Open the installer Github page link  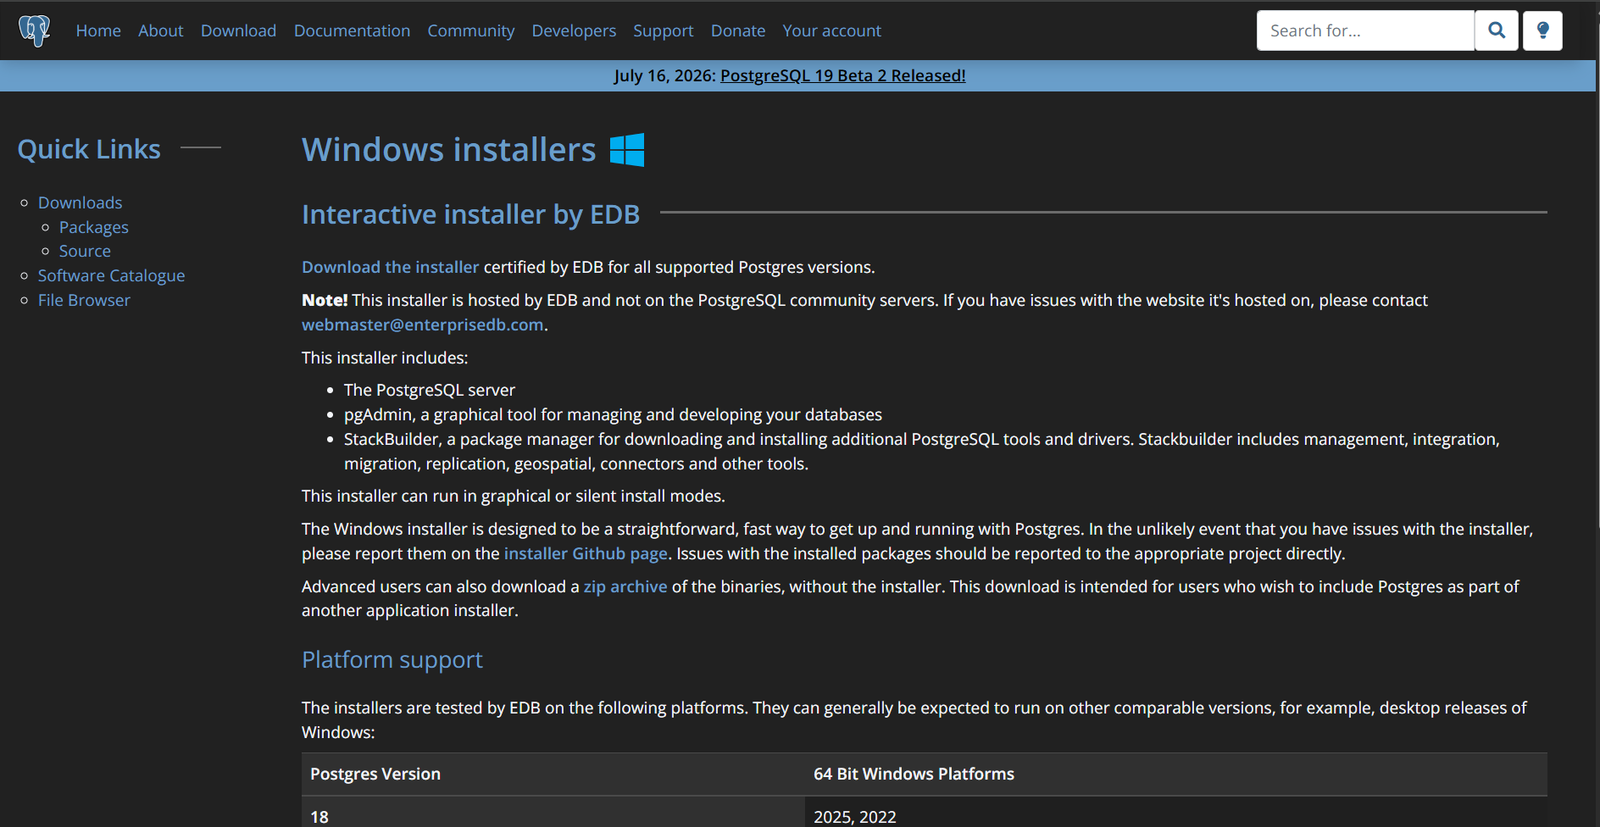coord(586,553)
